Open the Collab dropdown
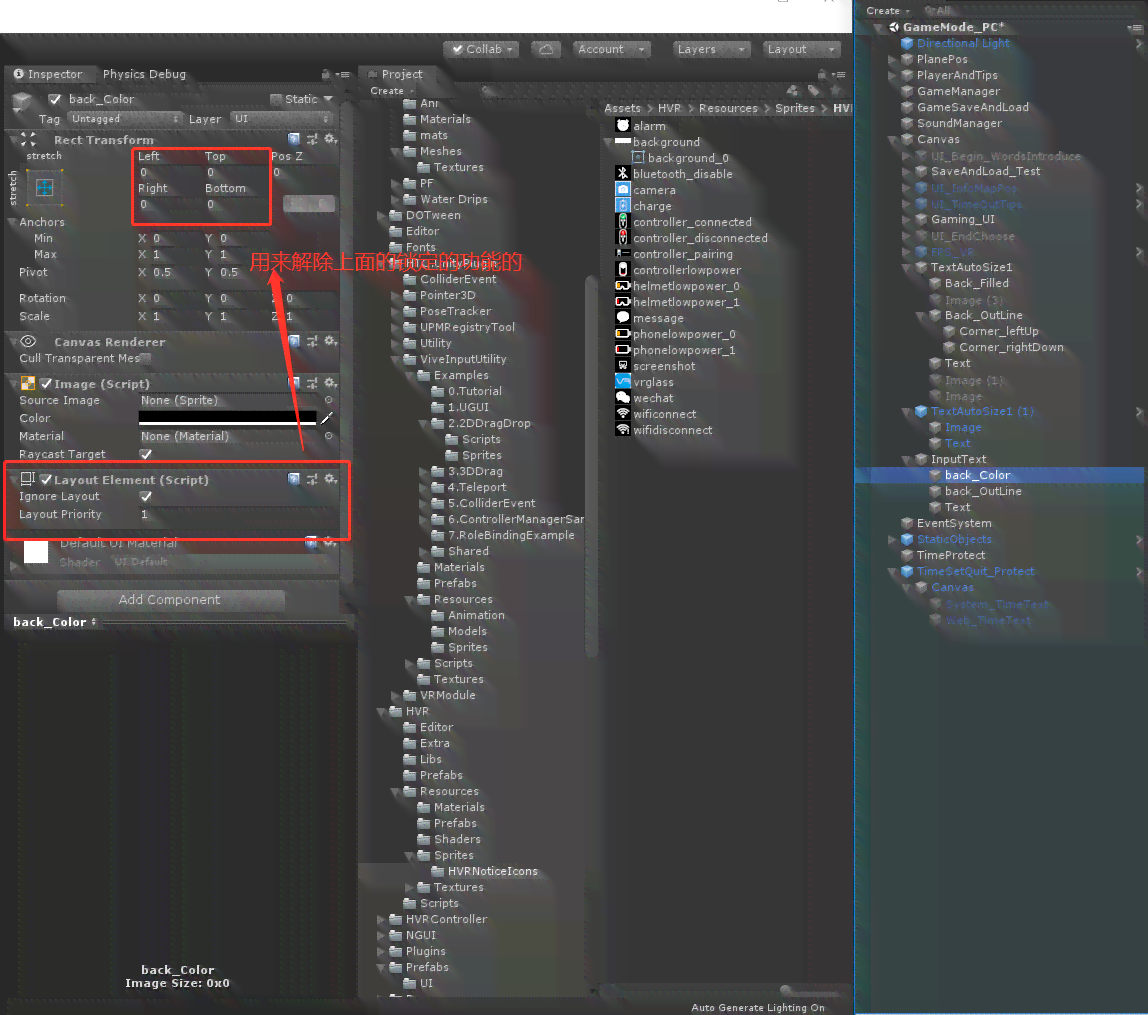Viewport: 1148px width, 1015px height. tap(480, 49)
